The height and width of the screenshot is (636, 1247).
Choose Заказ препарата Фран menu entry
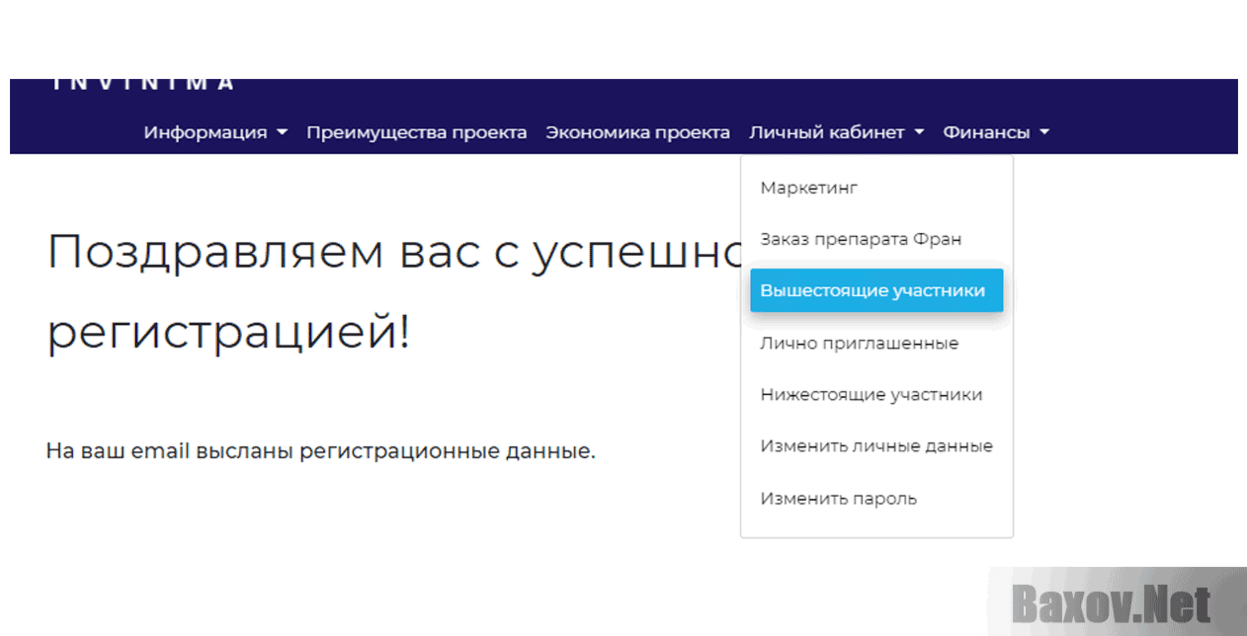(x=860, y=240)
